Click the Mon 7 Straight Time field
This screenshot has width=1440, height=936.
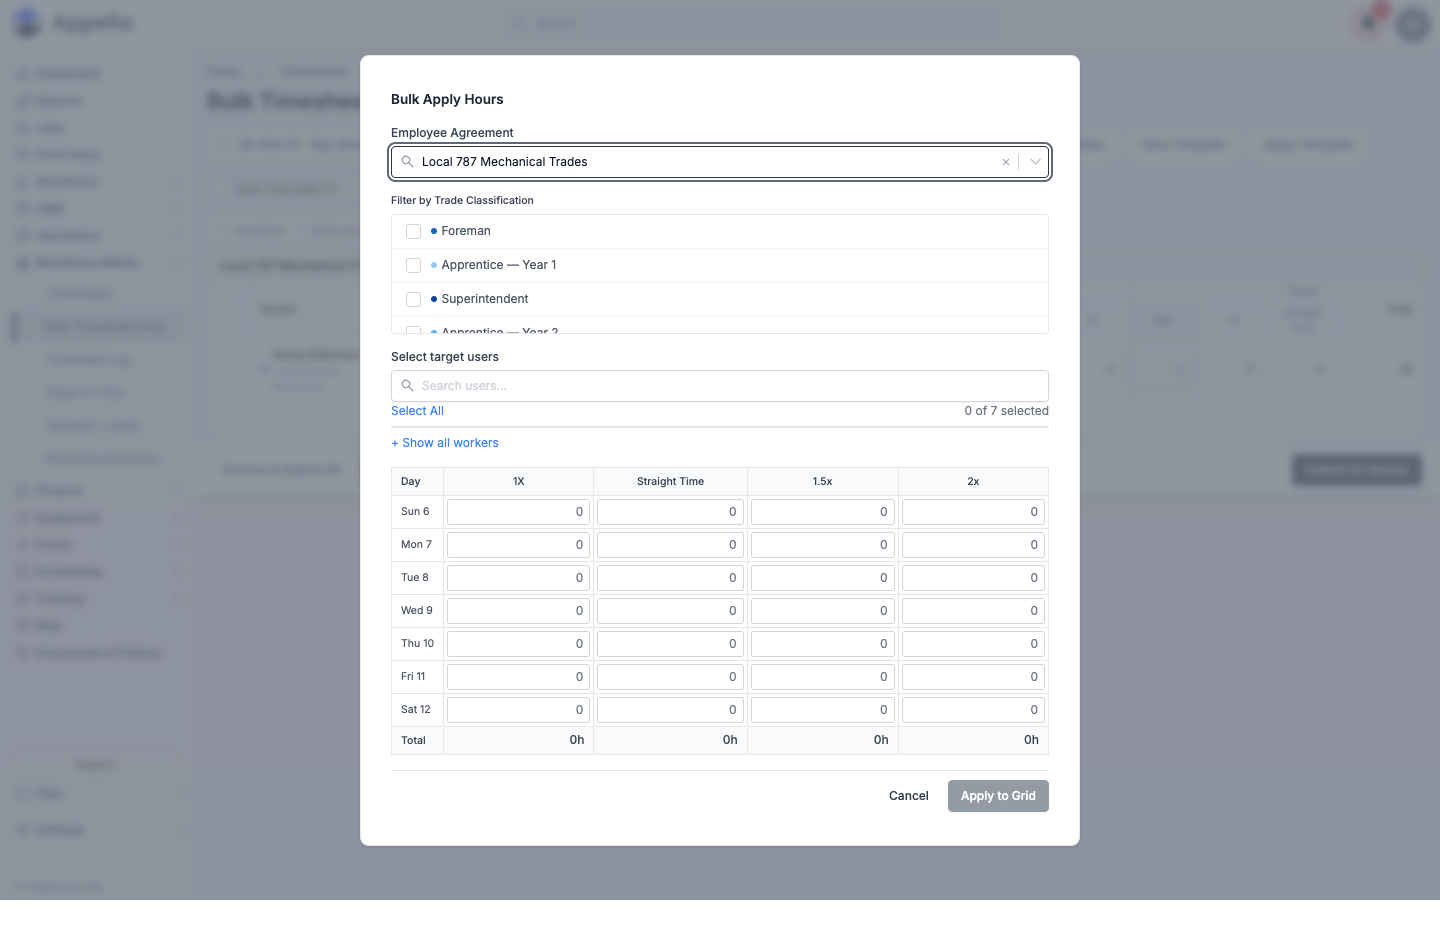670,545
